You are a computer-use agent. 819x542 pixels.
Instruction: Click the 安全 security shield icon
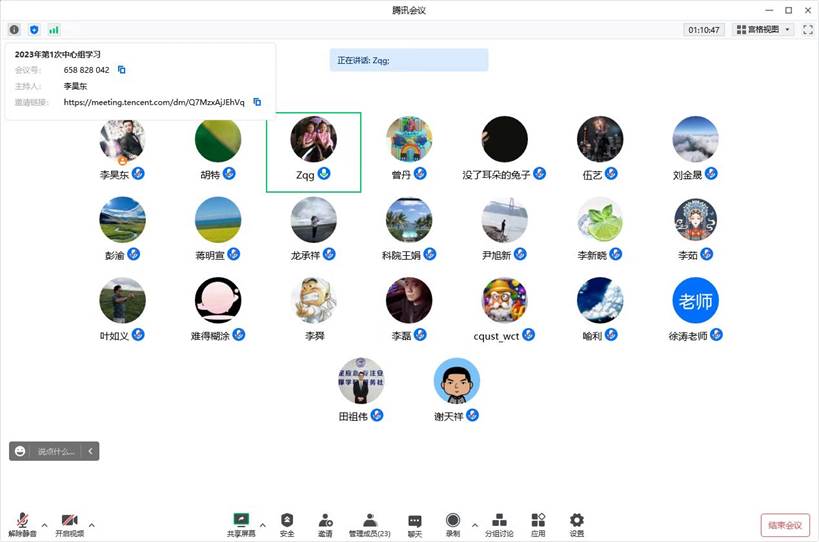coord(287,523)
